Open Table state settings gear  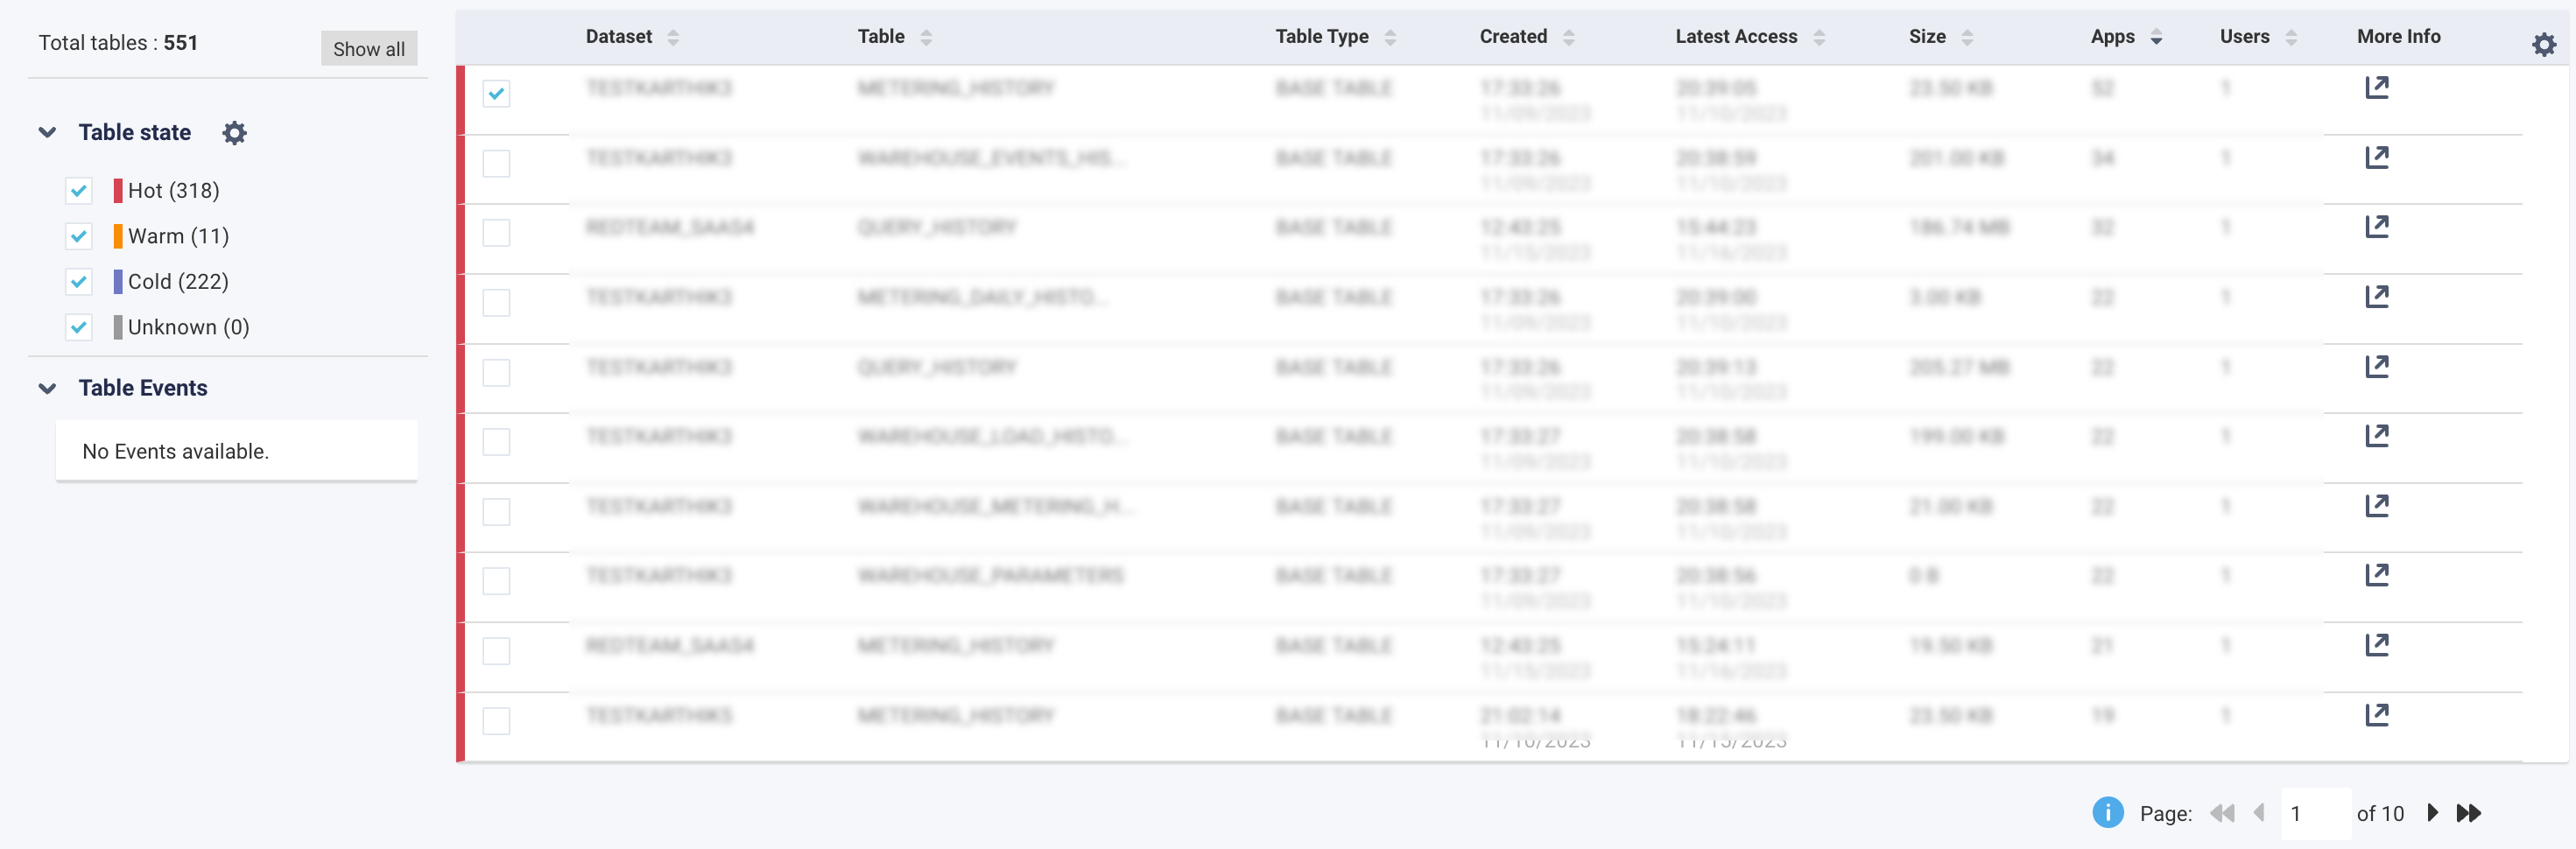(234, 133)
